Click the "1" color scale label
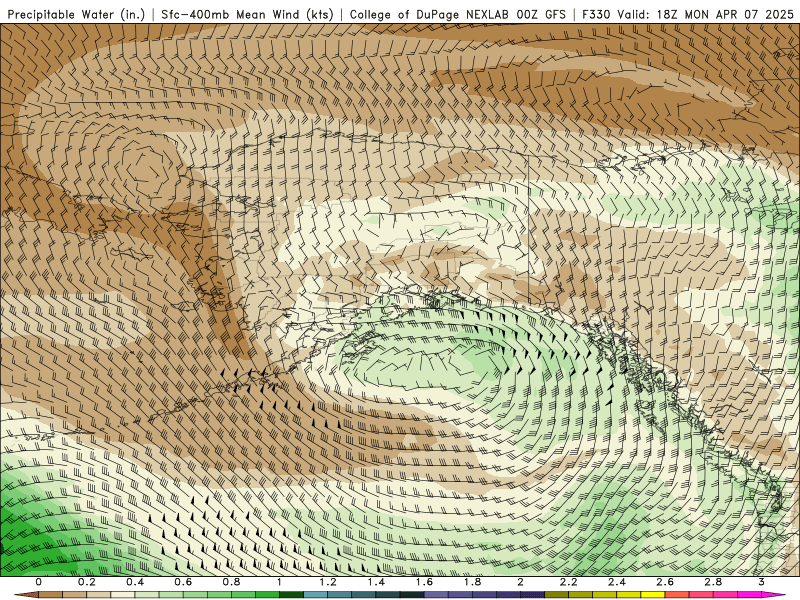This screenshot has width=800, height=600. pos(280,582)
